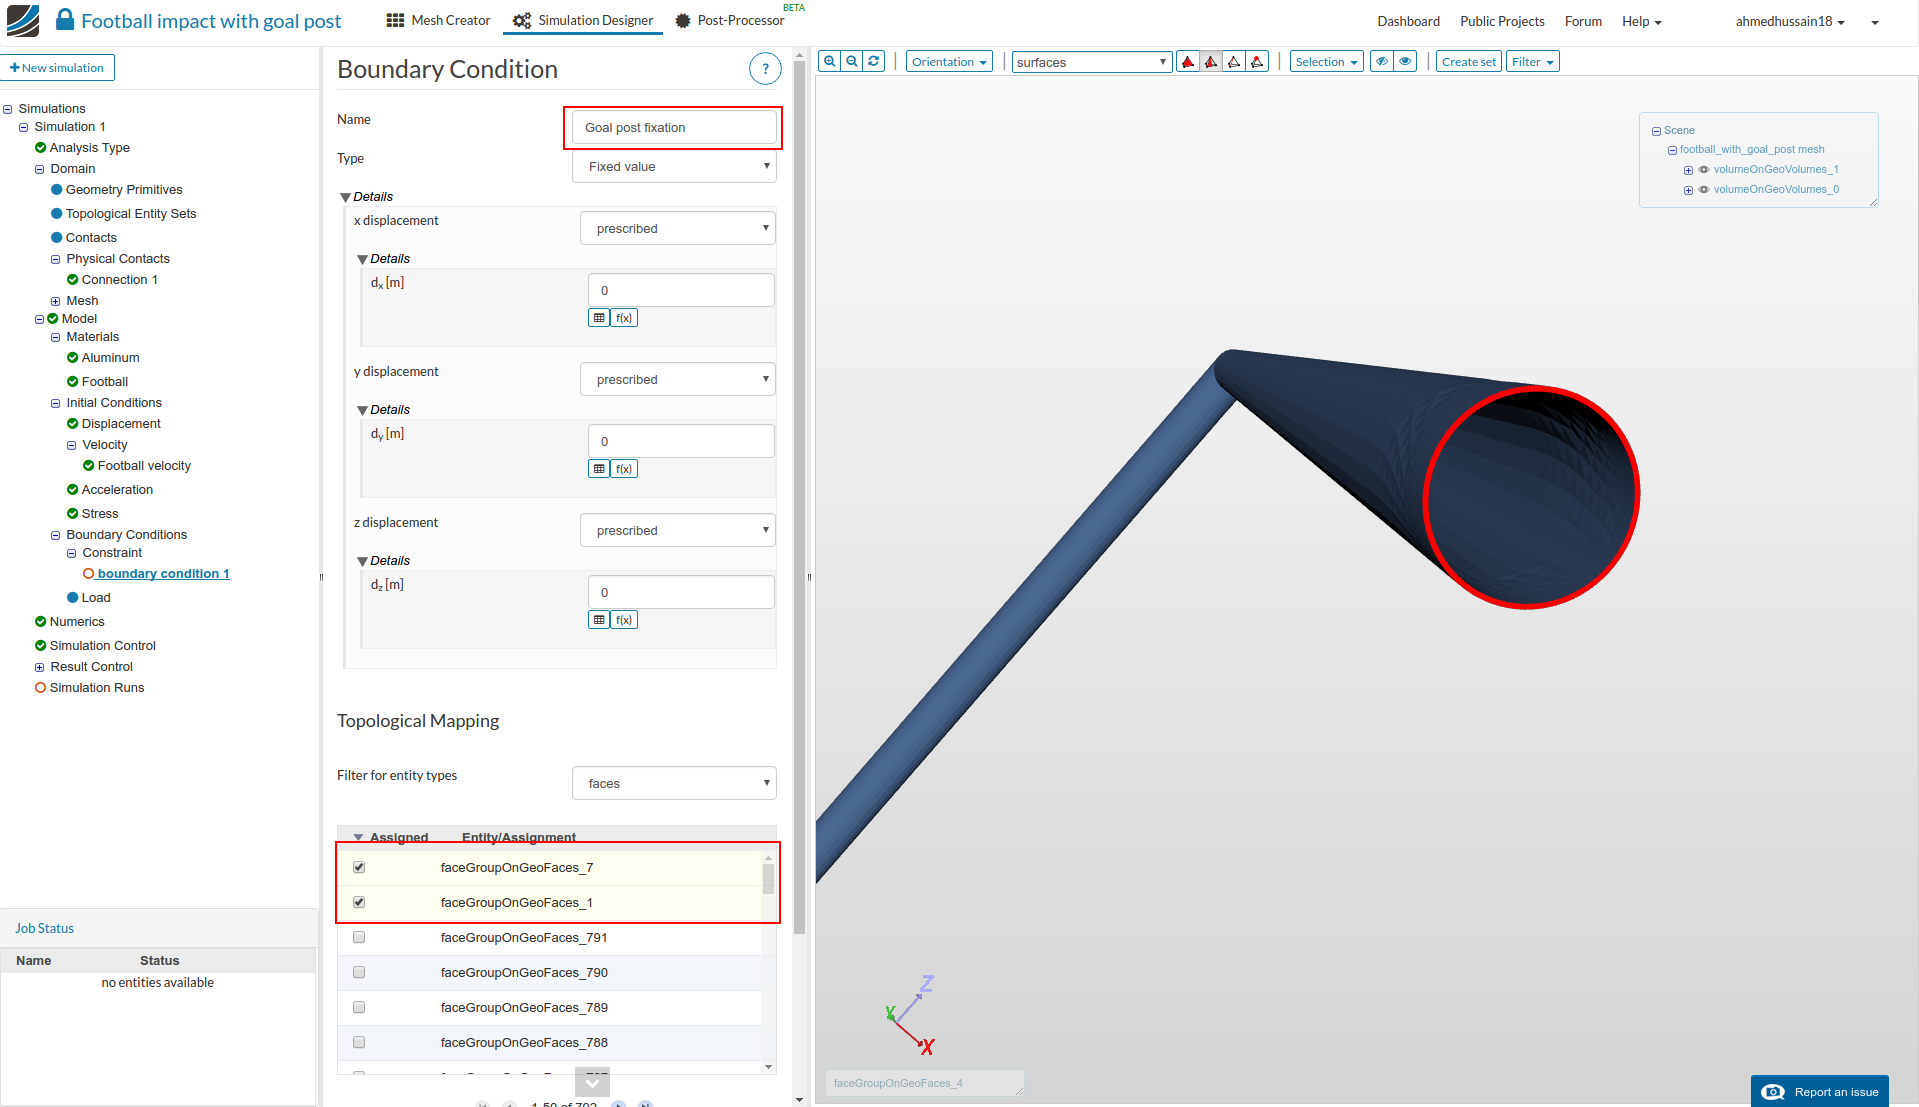Uncheck faceGroupOnGeoFaces_7 assignment
Image resolution: width=1919 pixels, height=1107 pixels.
coord(359,867)
